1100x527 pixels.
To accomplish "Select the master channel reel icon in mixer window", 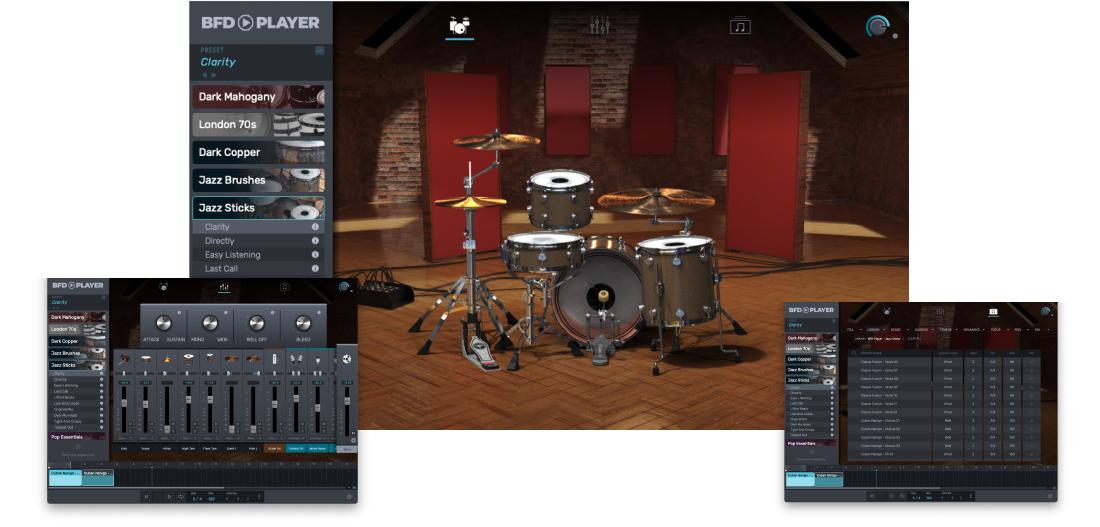I will point(347,359).
